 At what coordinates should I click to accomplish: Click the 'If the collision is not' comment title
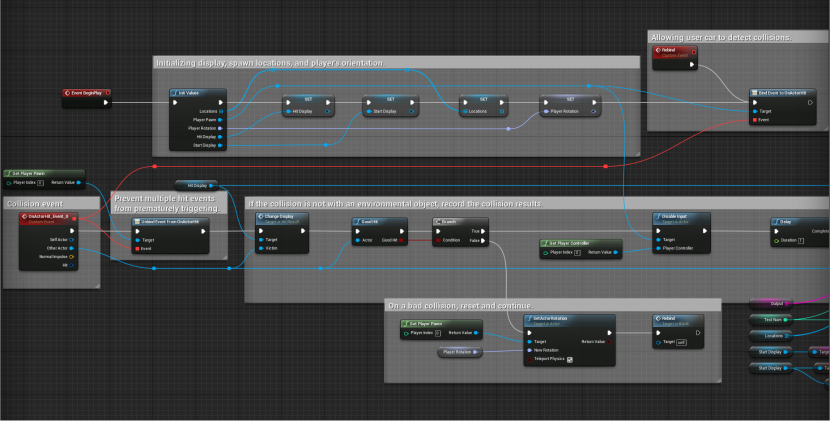(x=395, y=204)
